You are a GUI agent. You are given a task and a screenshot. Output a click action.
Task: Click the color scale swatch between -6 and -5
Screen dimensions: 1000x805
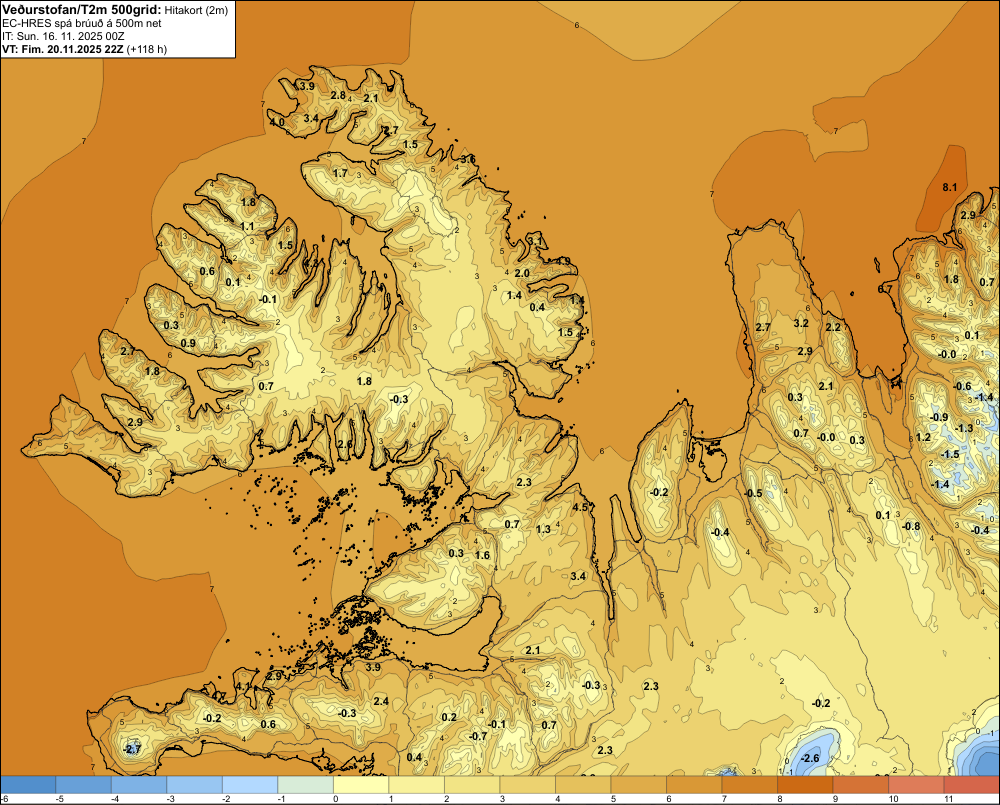[x=28, y=785]
